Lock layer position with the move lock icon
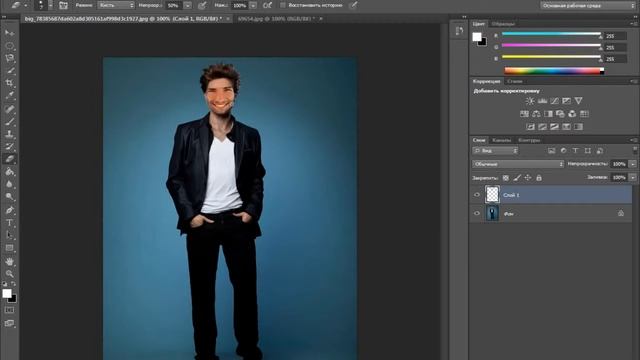Image resolution: width=640 pixels, height=360 pixels. click(528, 178)
